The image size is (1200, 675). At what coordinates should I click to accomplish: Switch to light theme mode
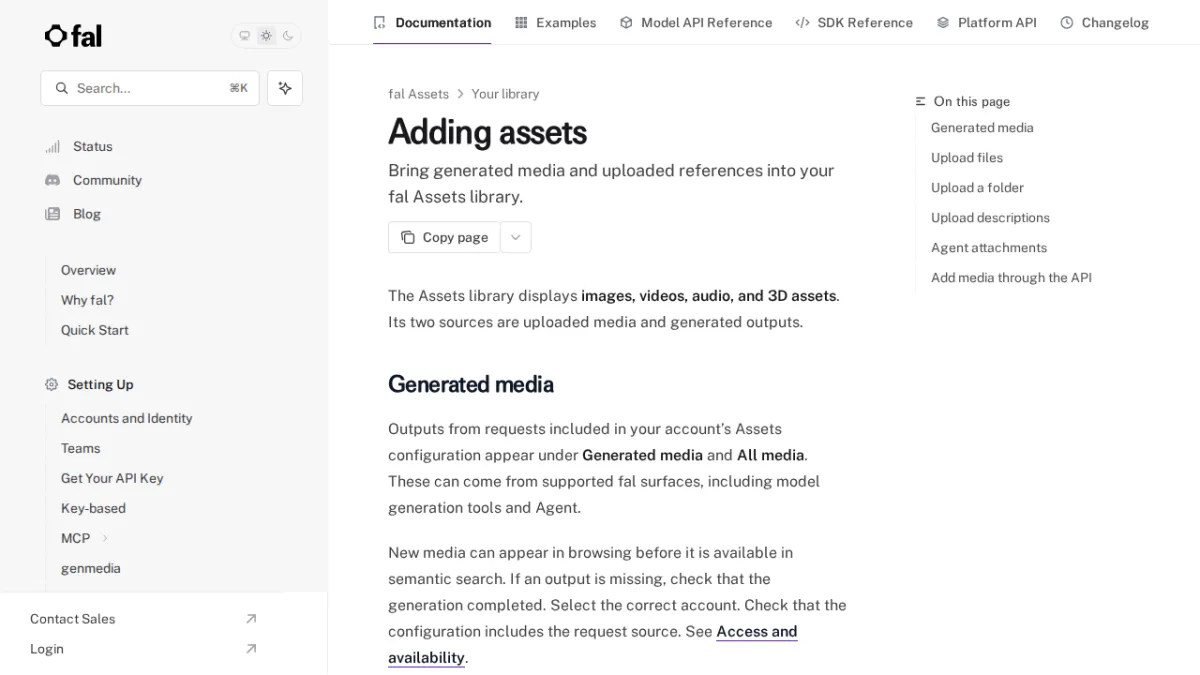click(266, 36)
